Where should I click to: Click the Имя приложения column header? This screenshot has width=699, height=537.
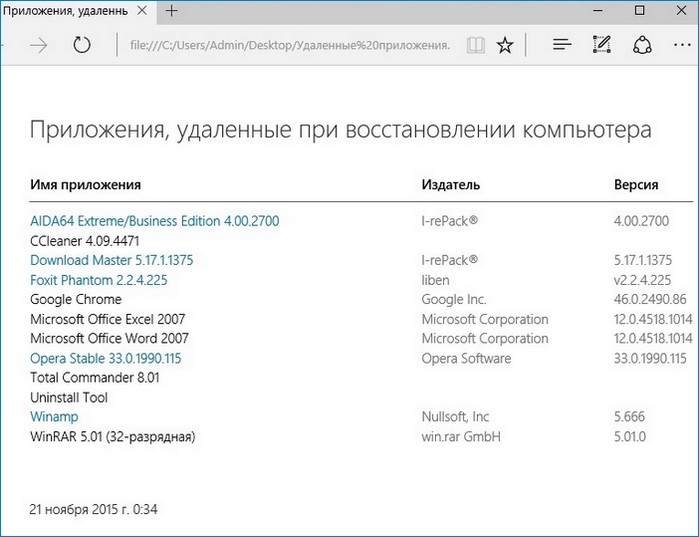pyautogui.click(x=86, y=184)
